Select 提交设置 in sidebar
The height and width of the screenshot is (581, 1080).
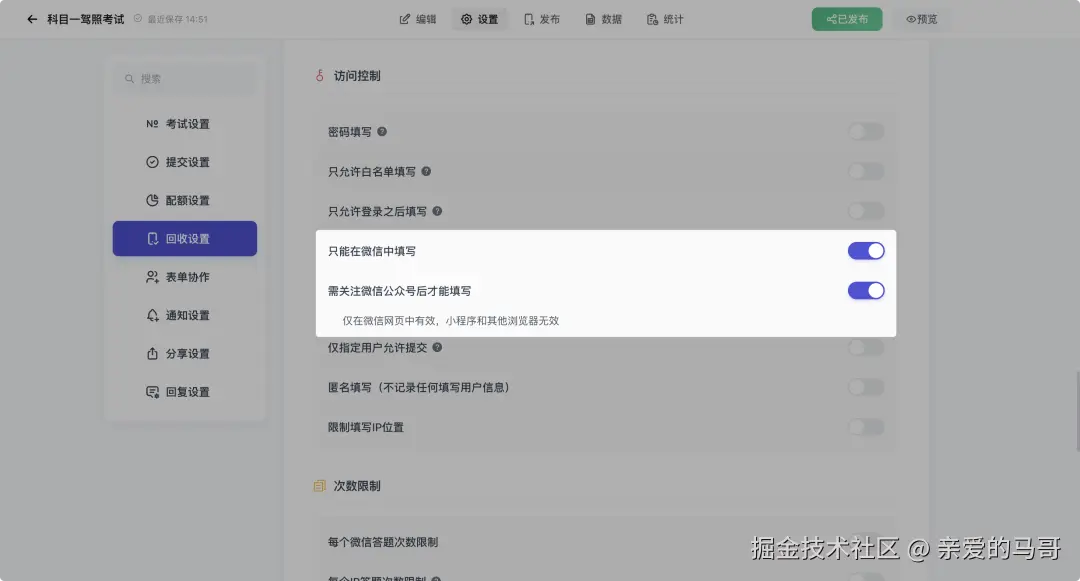pos(185,162)
